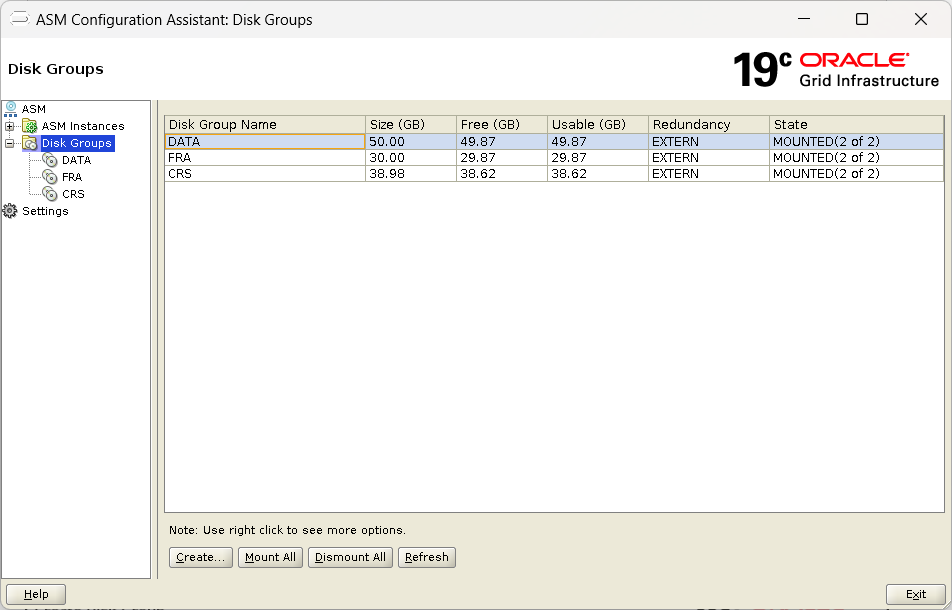The width and height of the screenshot is (952, 610).
Task: Minimize the ASM Configuration Assistant window
Action: pyautogui.click(x=804, y=19)
